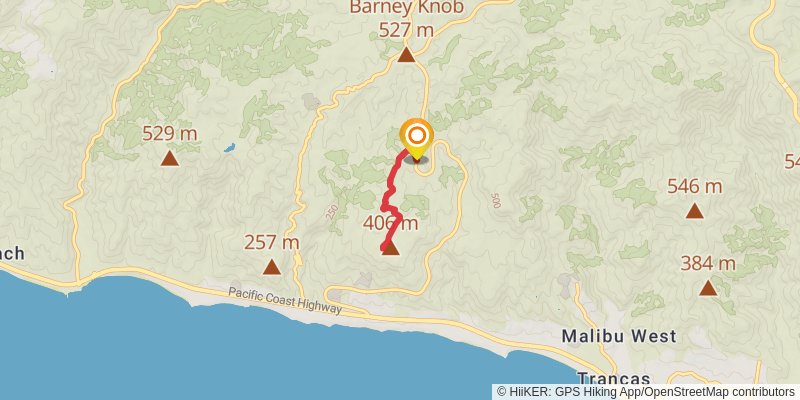Select the 257 m peak triangle marker
Image resolution: width=800 pixels, height=400 pixels.
pyautogui.click(x=271, y=266)
